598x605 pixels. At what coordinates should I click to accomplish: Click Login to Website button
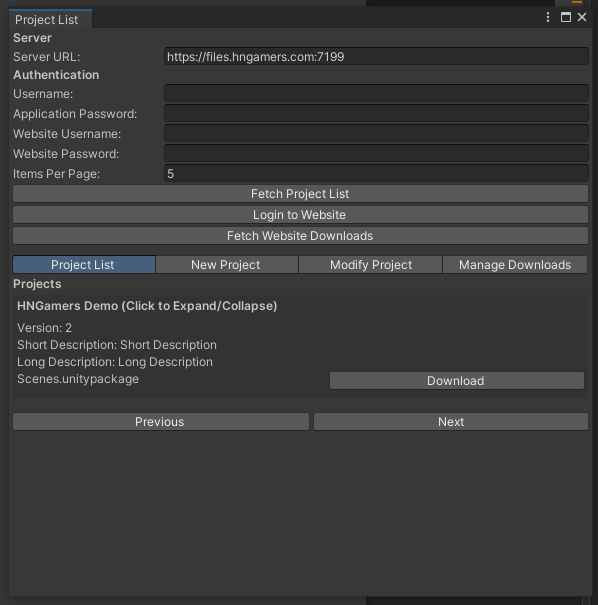[300, 215]
